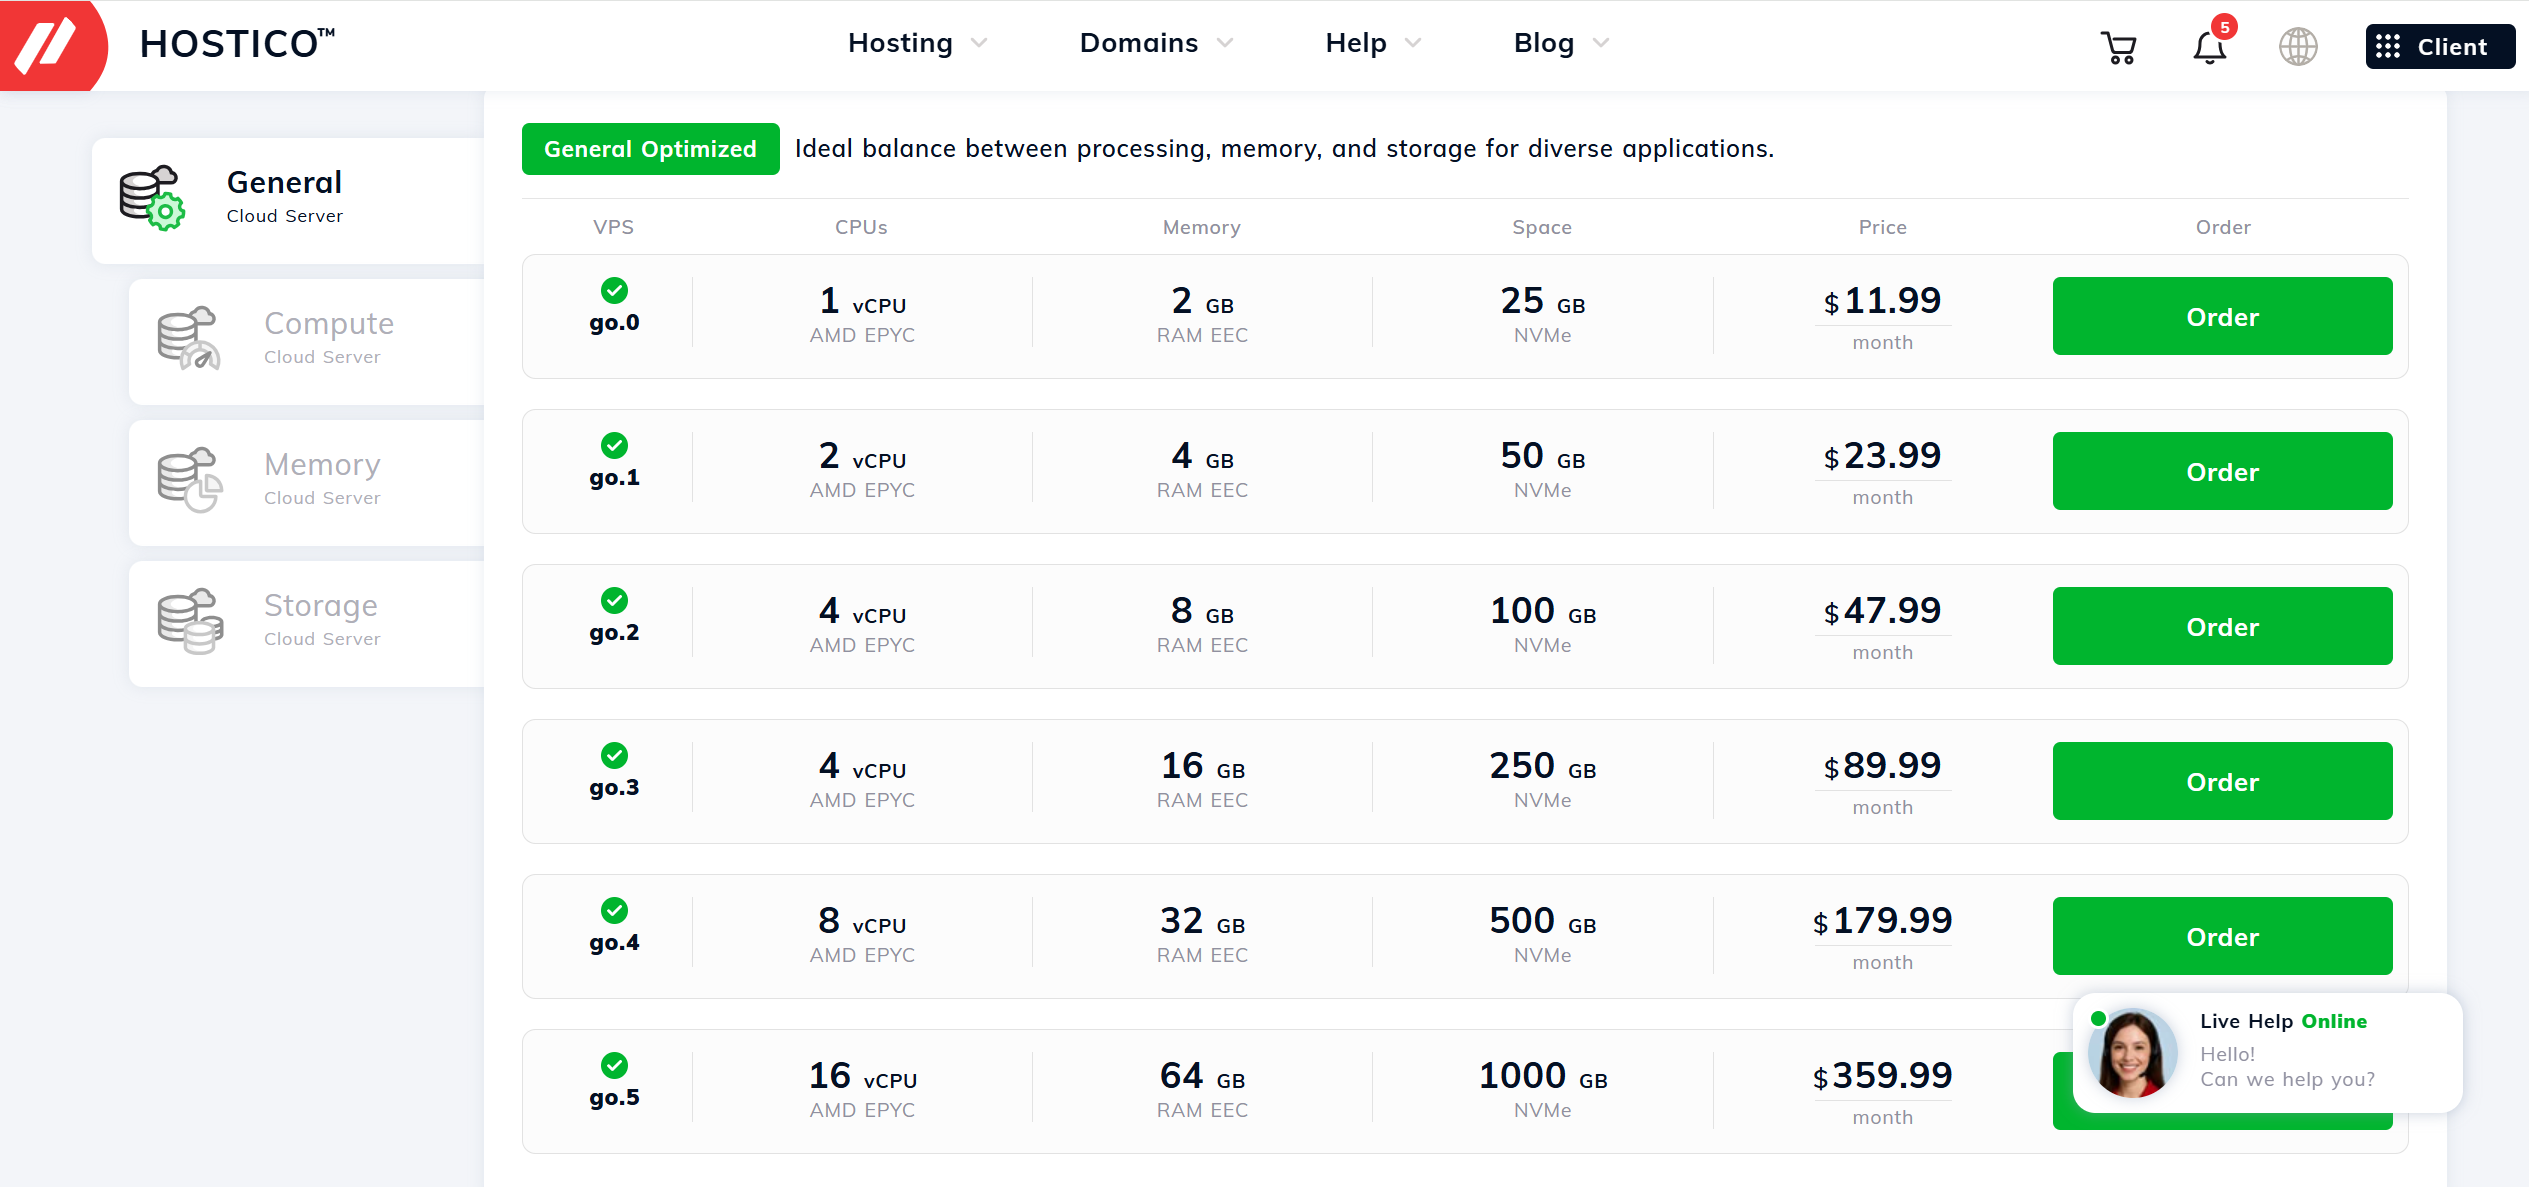Click the CPUs column header
The height and width of the screenshot is (1187, 2529).
click(861, 227)
